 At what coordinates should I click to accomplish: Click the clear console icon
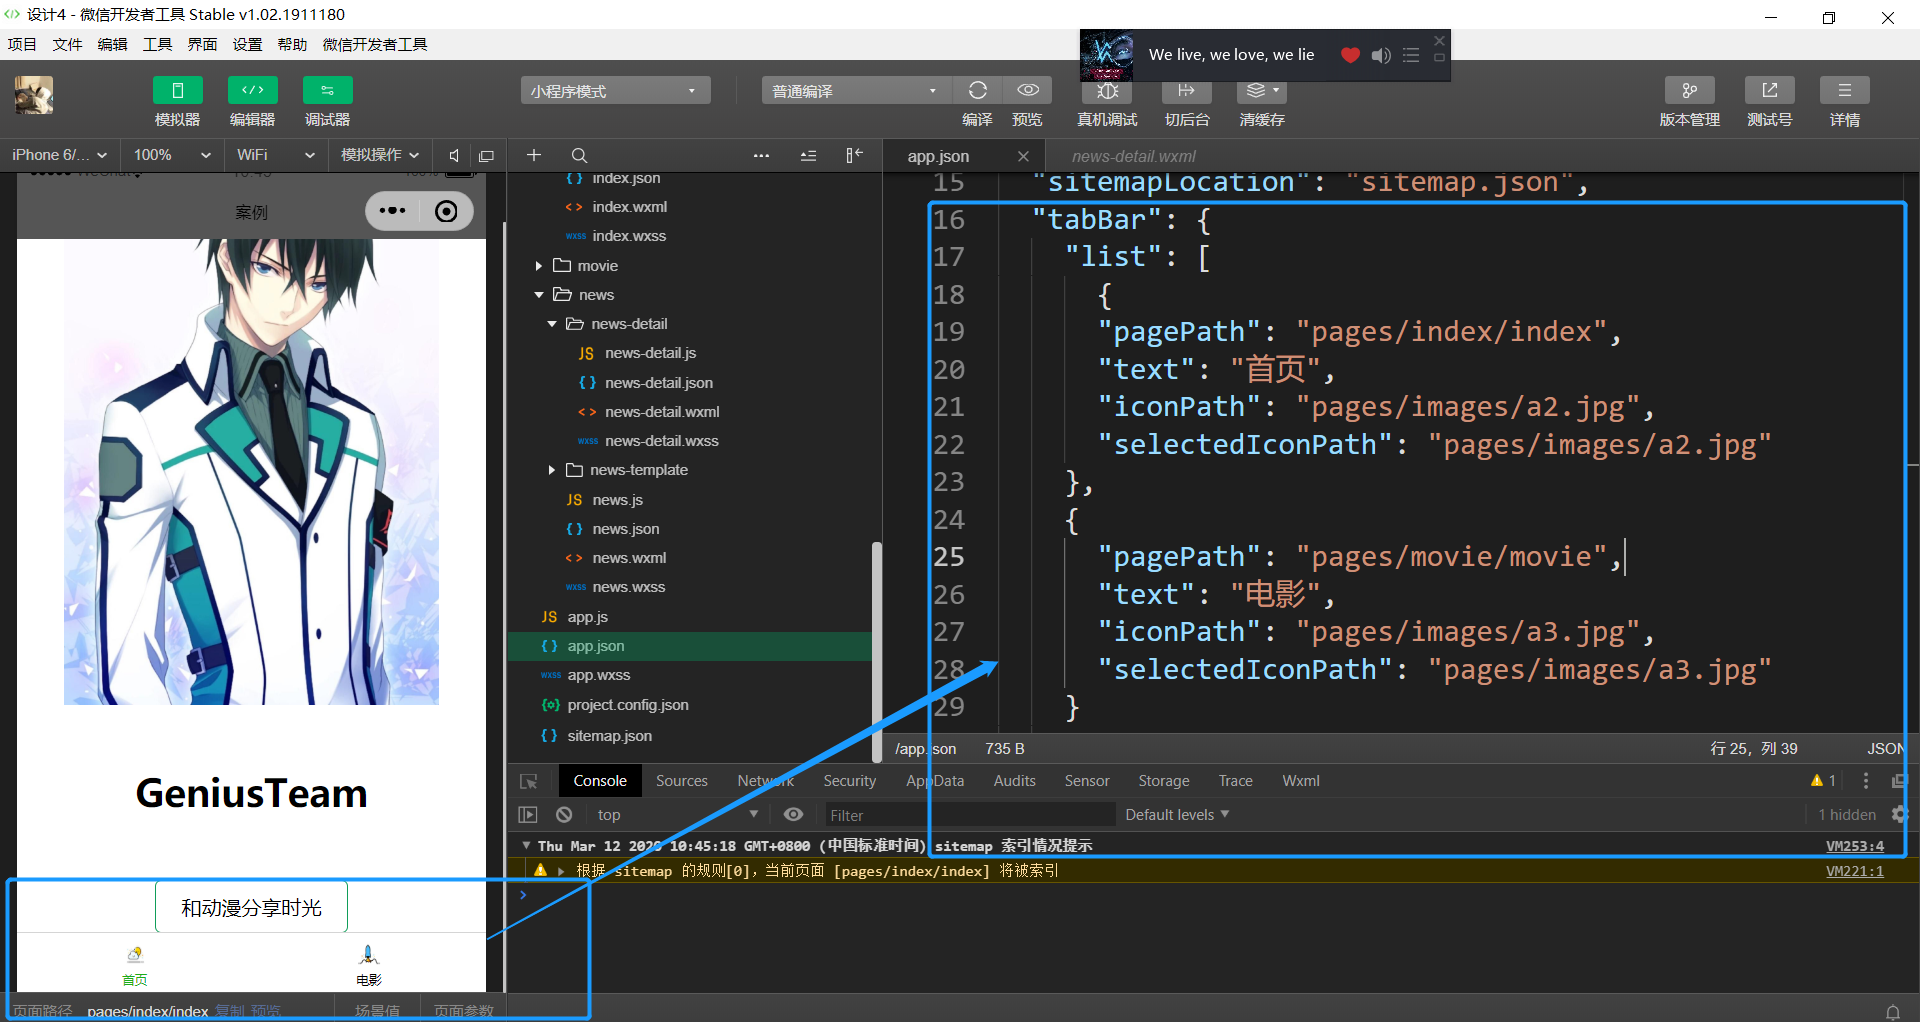click(564, 815)
